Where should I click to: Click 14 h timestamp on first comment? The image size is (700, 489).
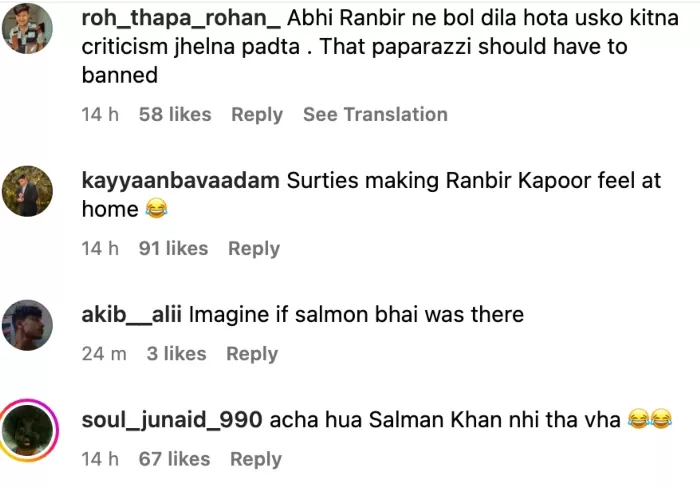[x=100, y=115]
